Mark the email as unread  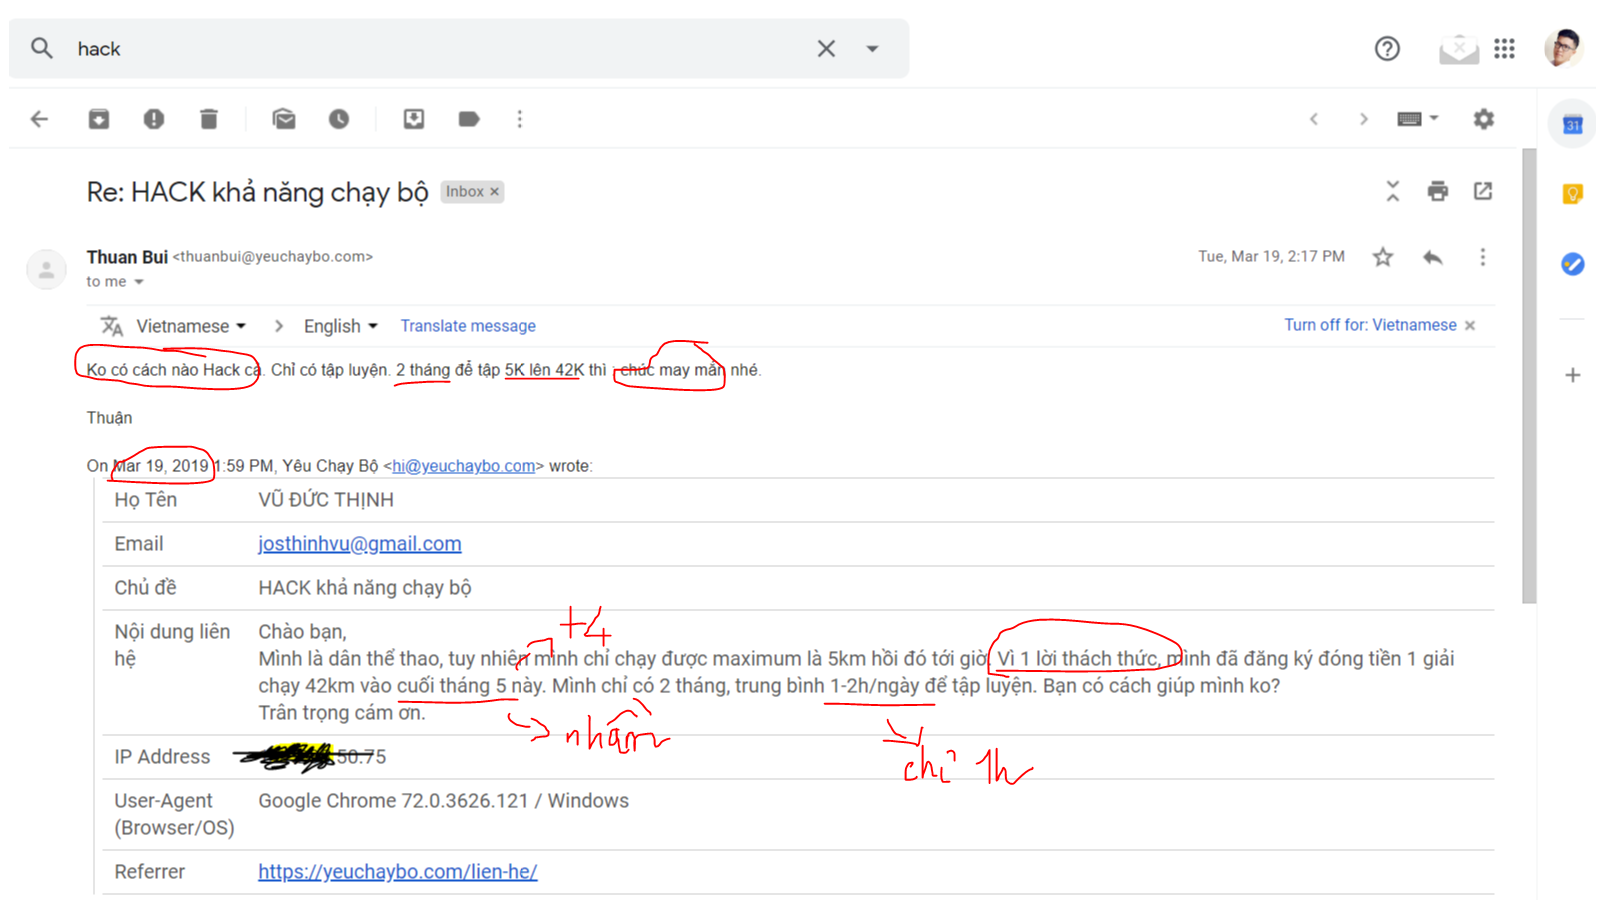pyautogui.click(x=284, y=119)
